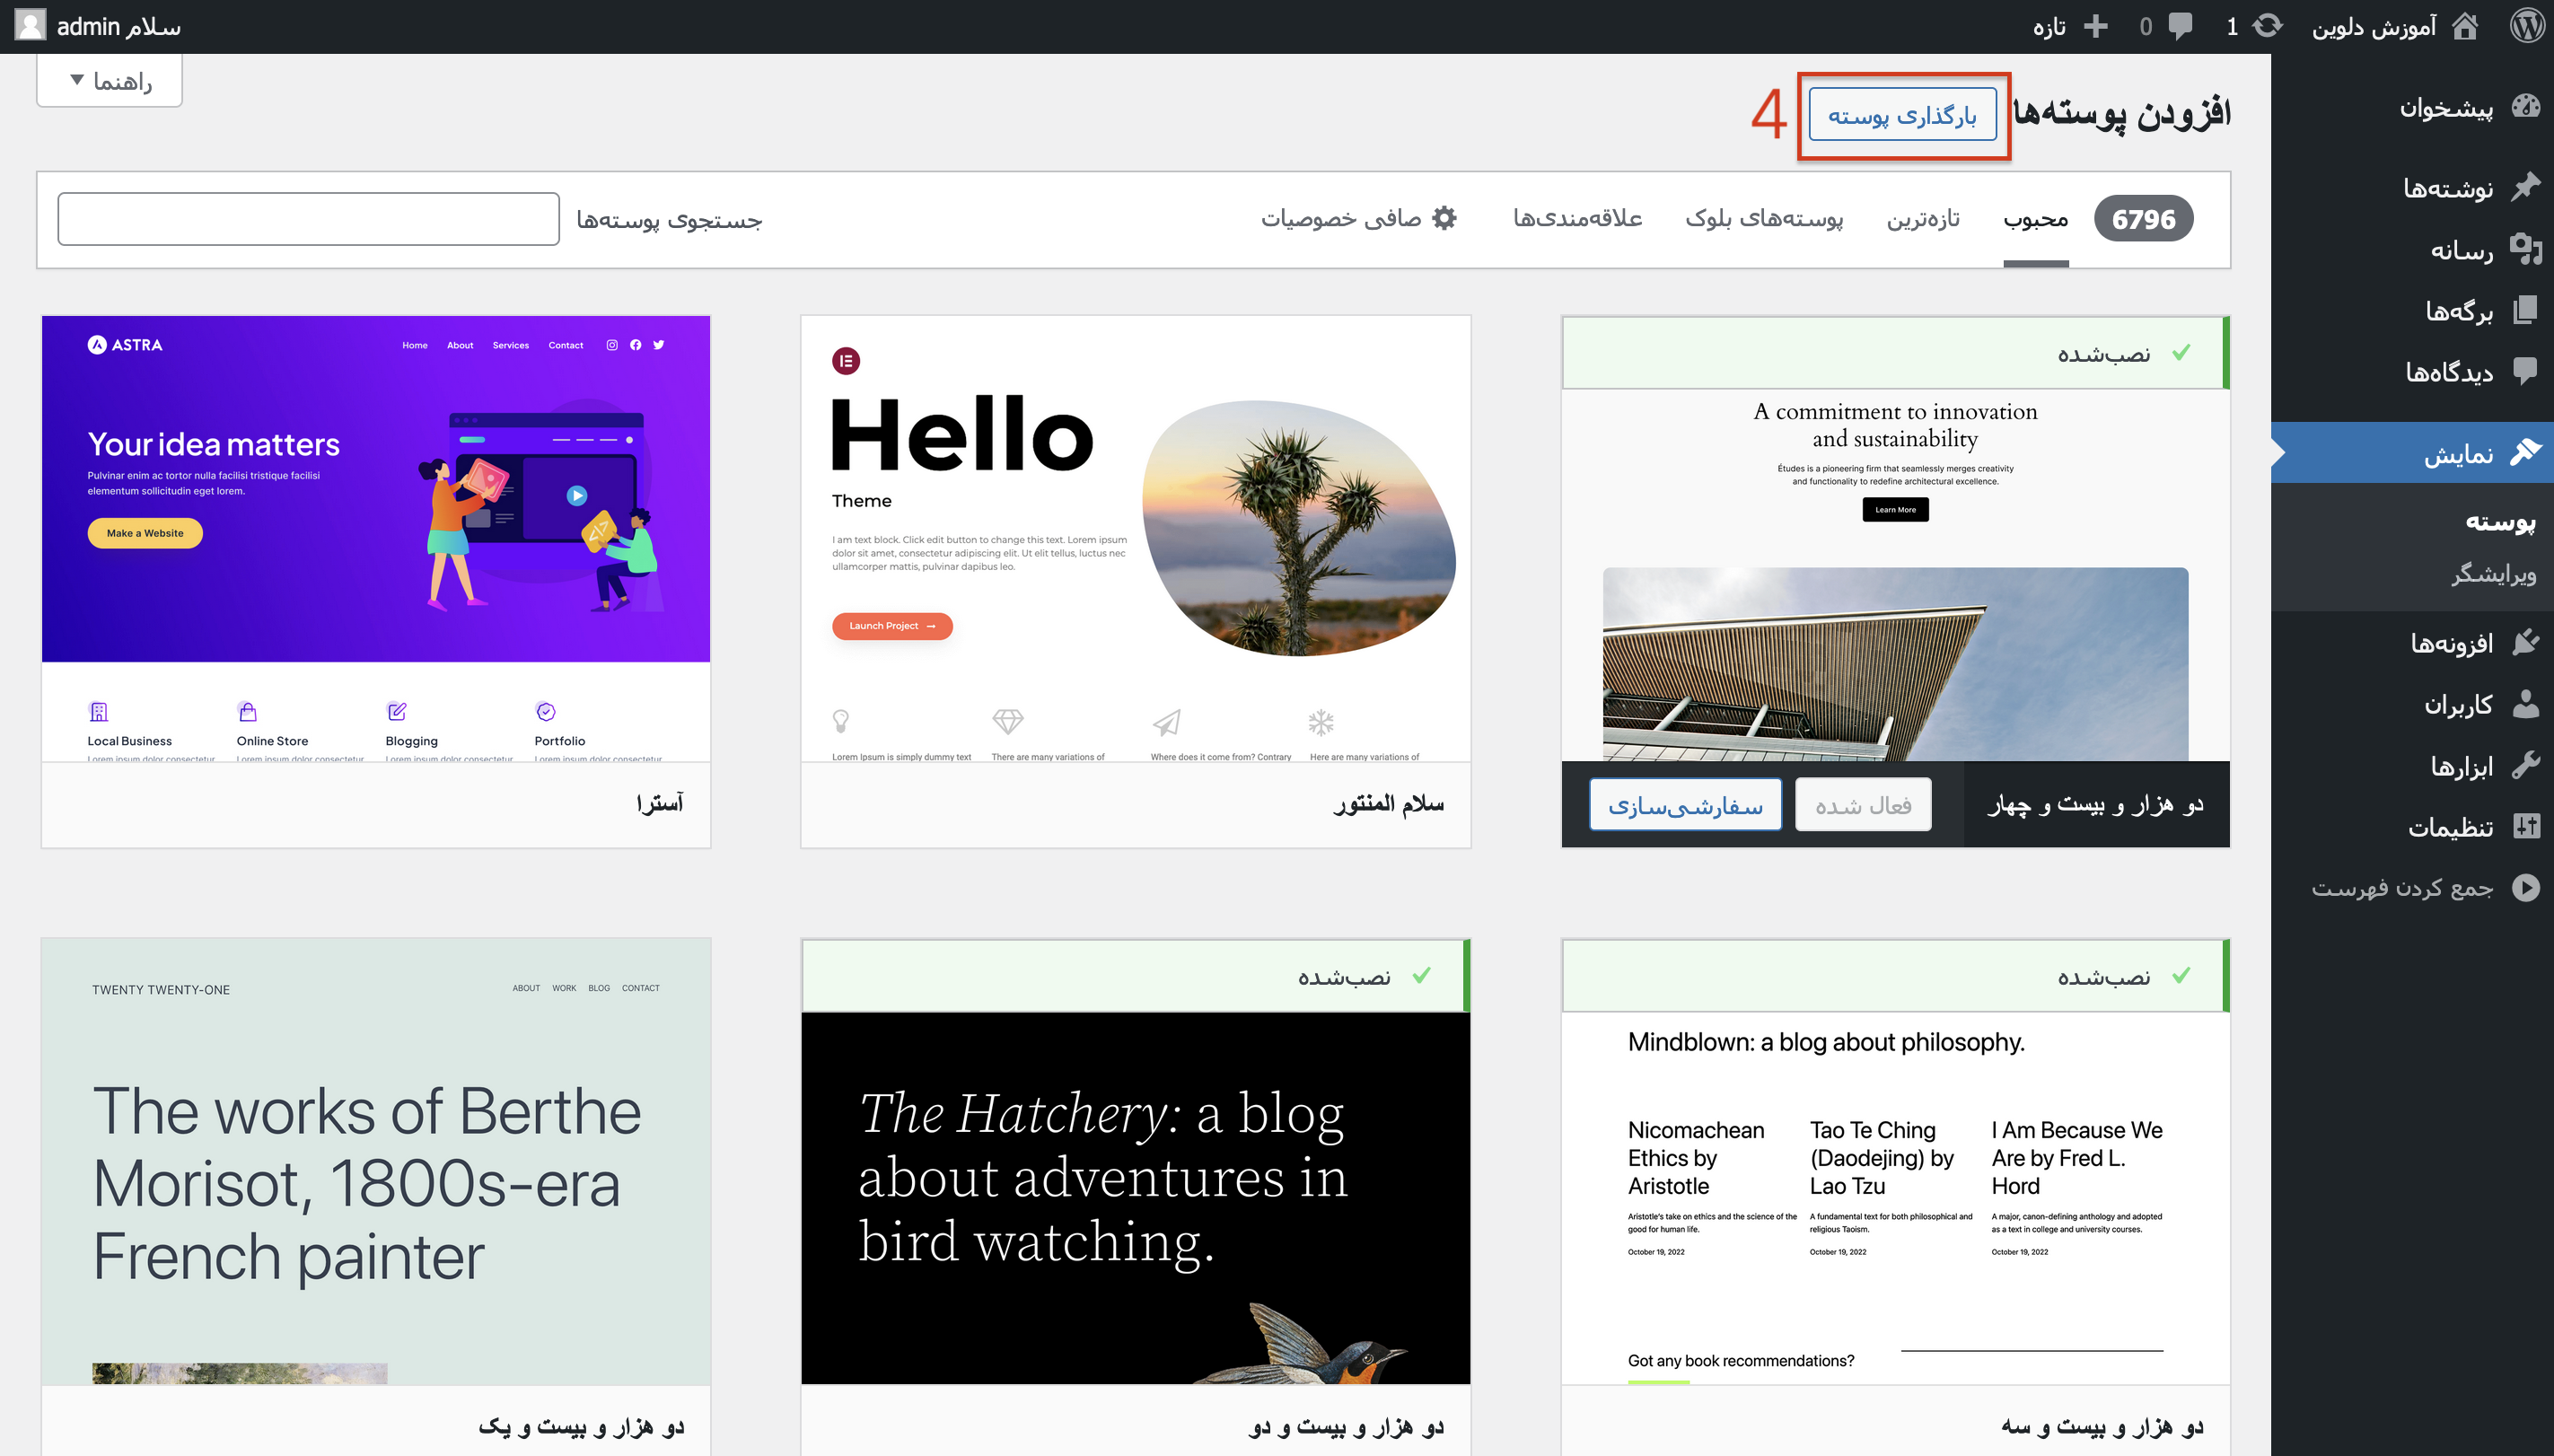The image size is (2554, 1456).
Task: Click the آموزش دلوین site name link
Action: [2373, 26]
